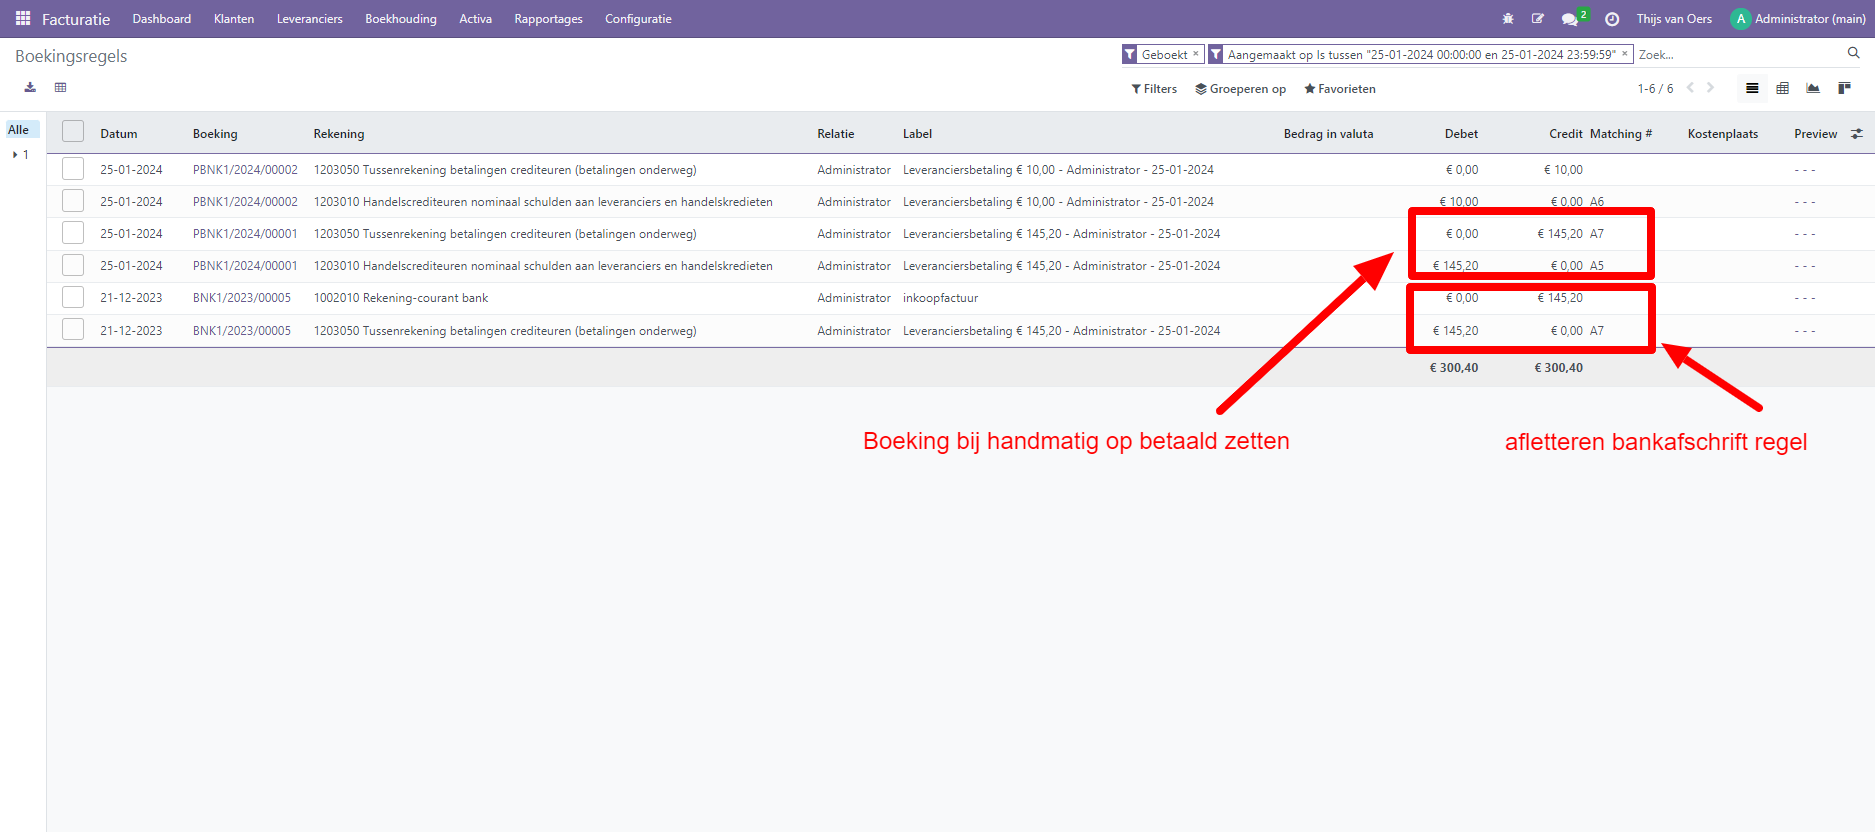Open booking link BNK1/2023/00005 with inkoopfactuur
Viewport: 1875px width, 832px height.
(242, 298)
